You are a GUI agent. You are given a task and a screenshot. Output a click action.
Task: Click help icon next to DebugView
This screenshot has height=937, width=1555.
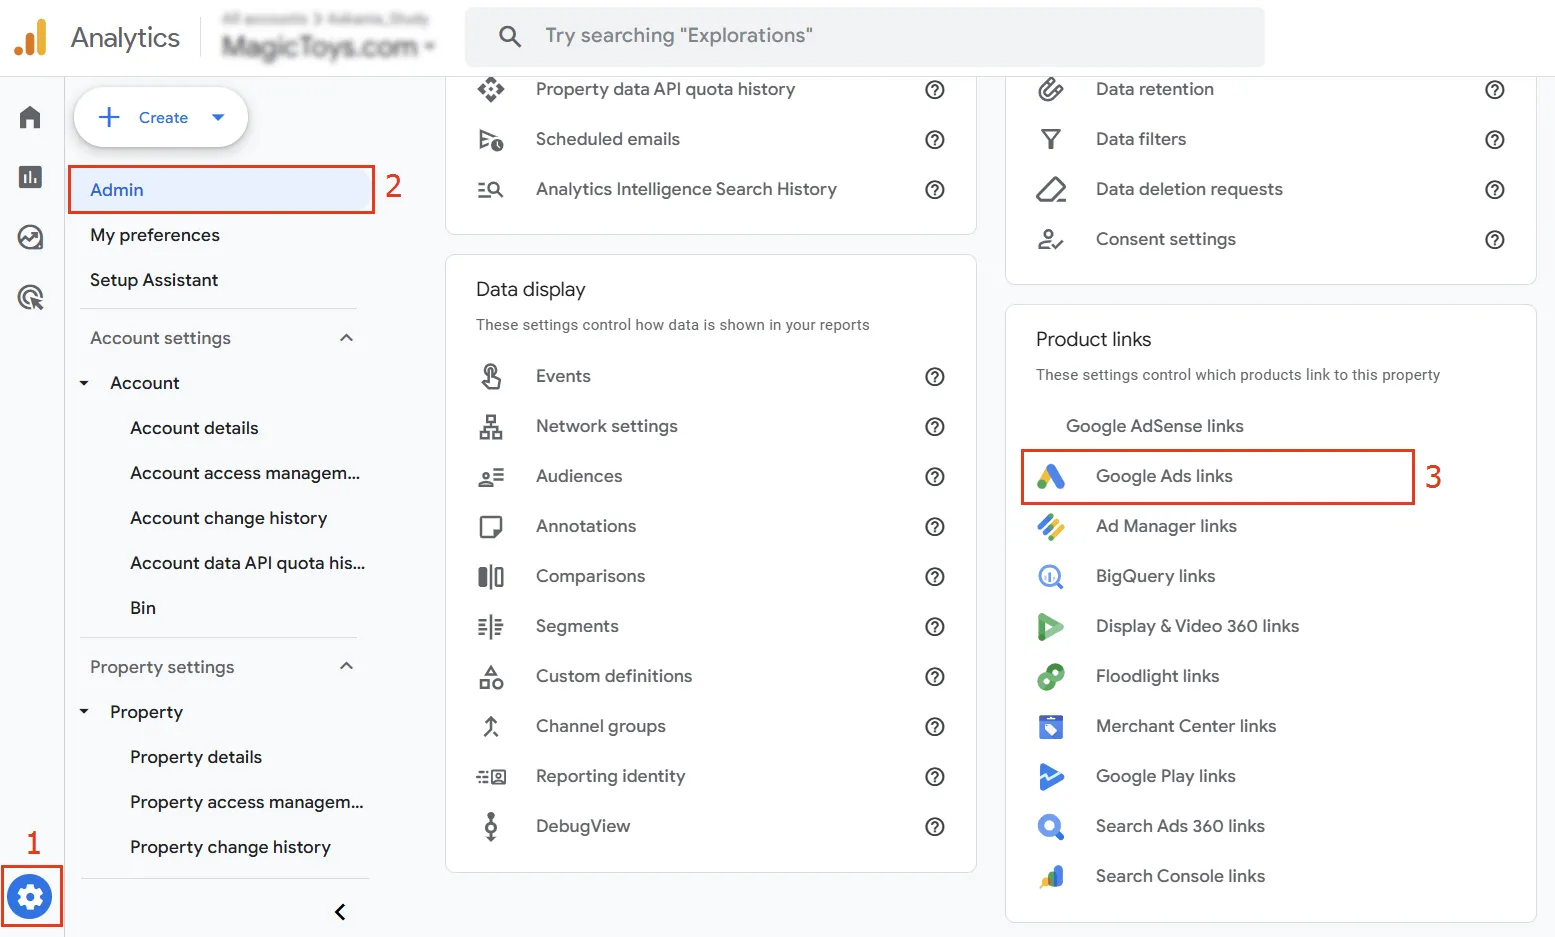click(x=934, y=827)
